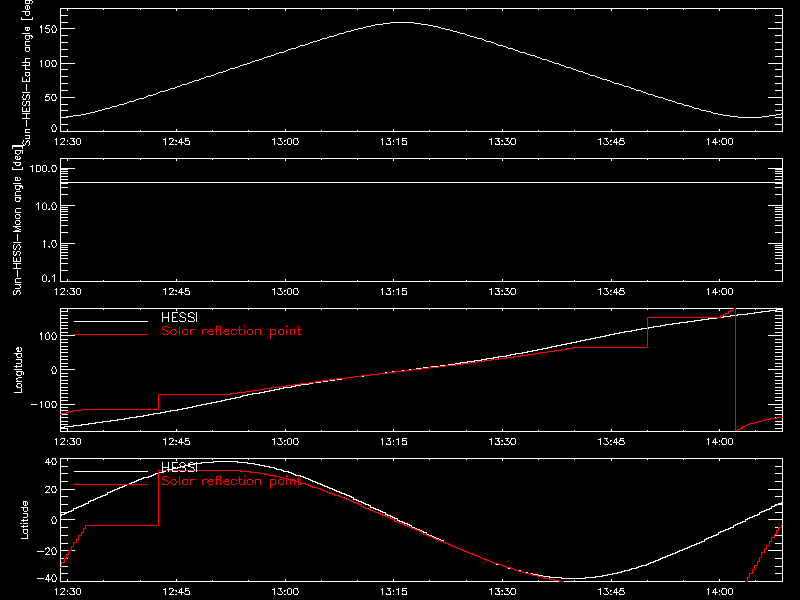Select 12:30 label under Latitude plot
Image resolution: width=800 pixels, height=600 pixels.
tap(68, 592)
